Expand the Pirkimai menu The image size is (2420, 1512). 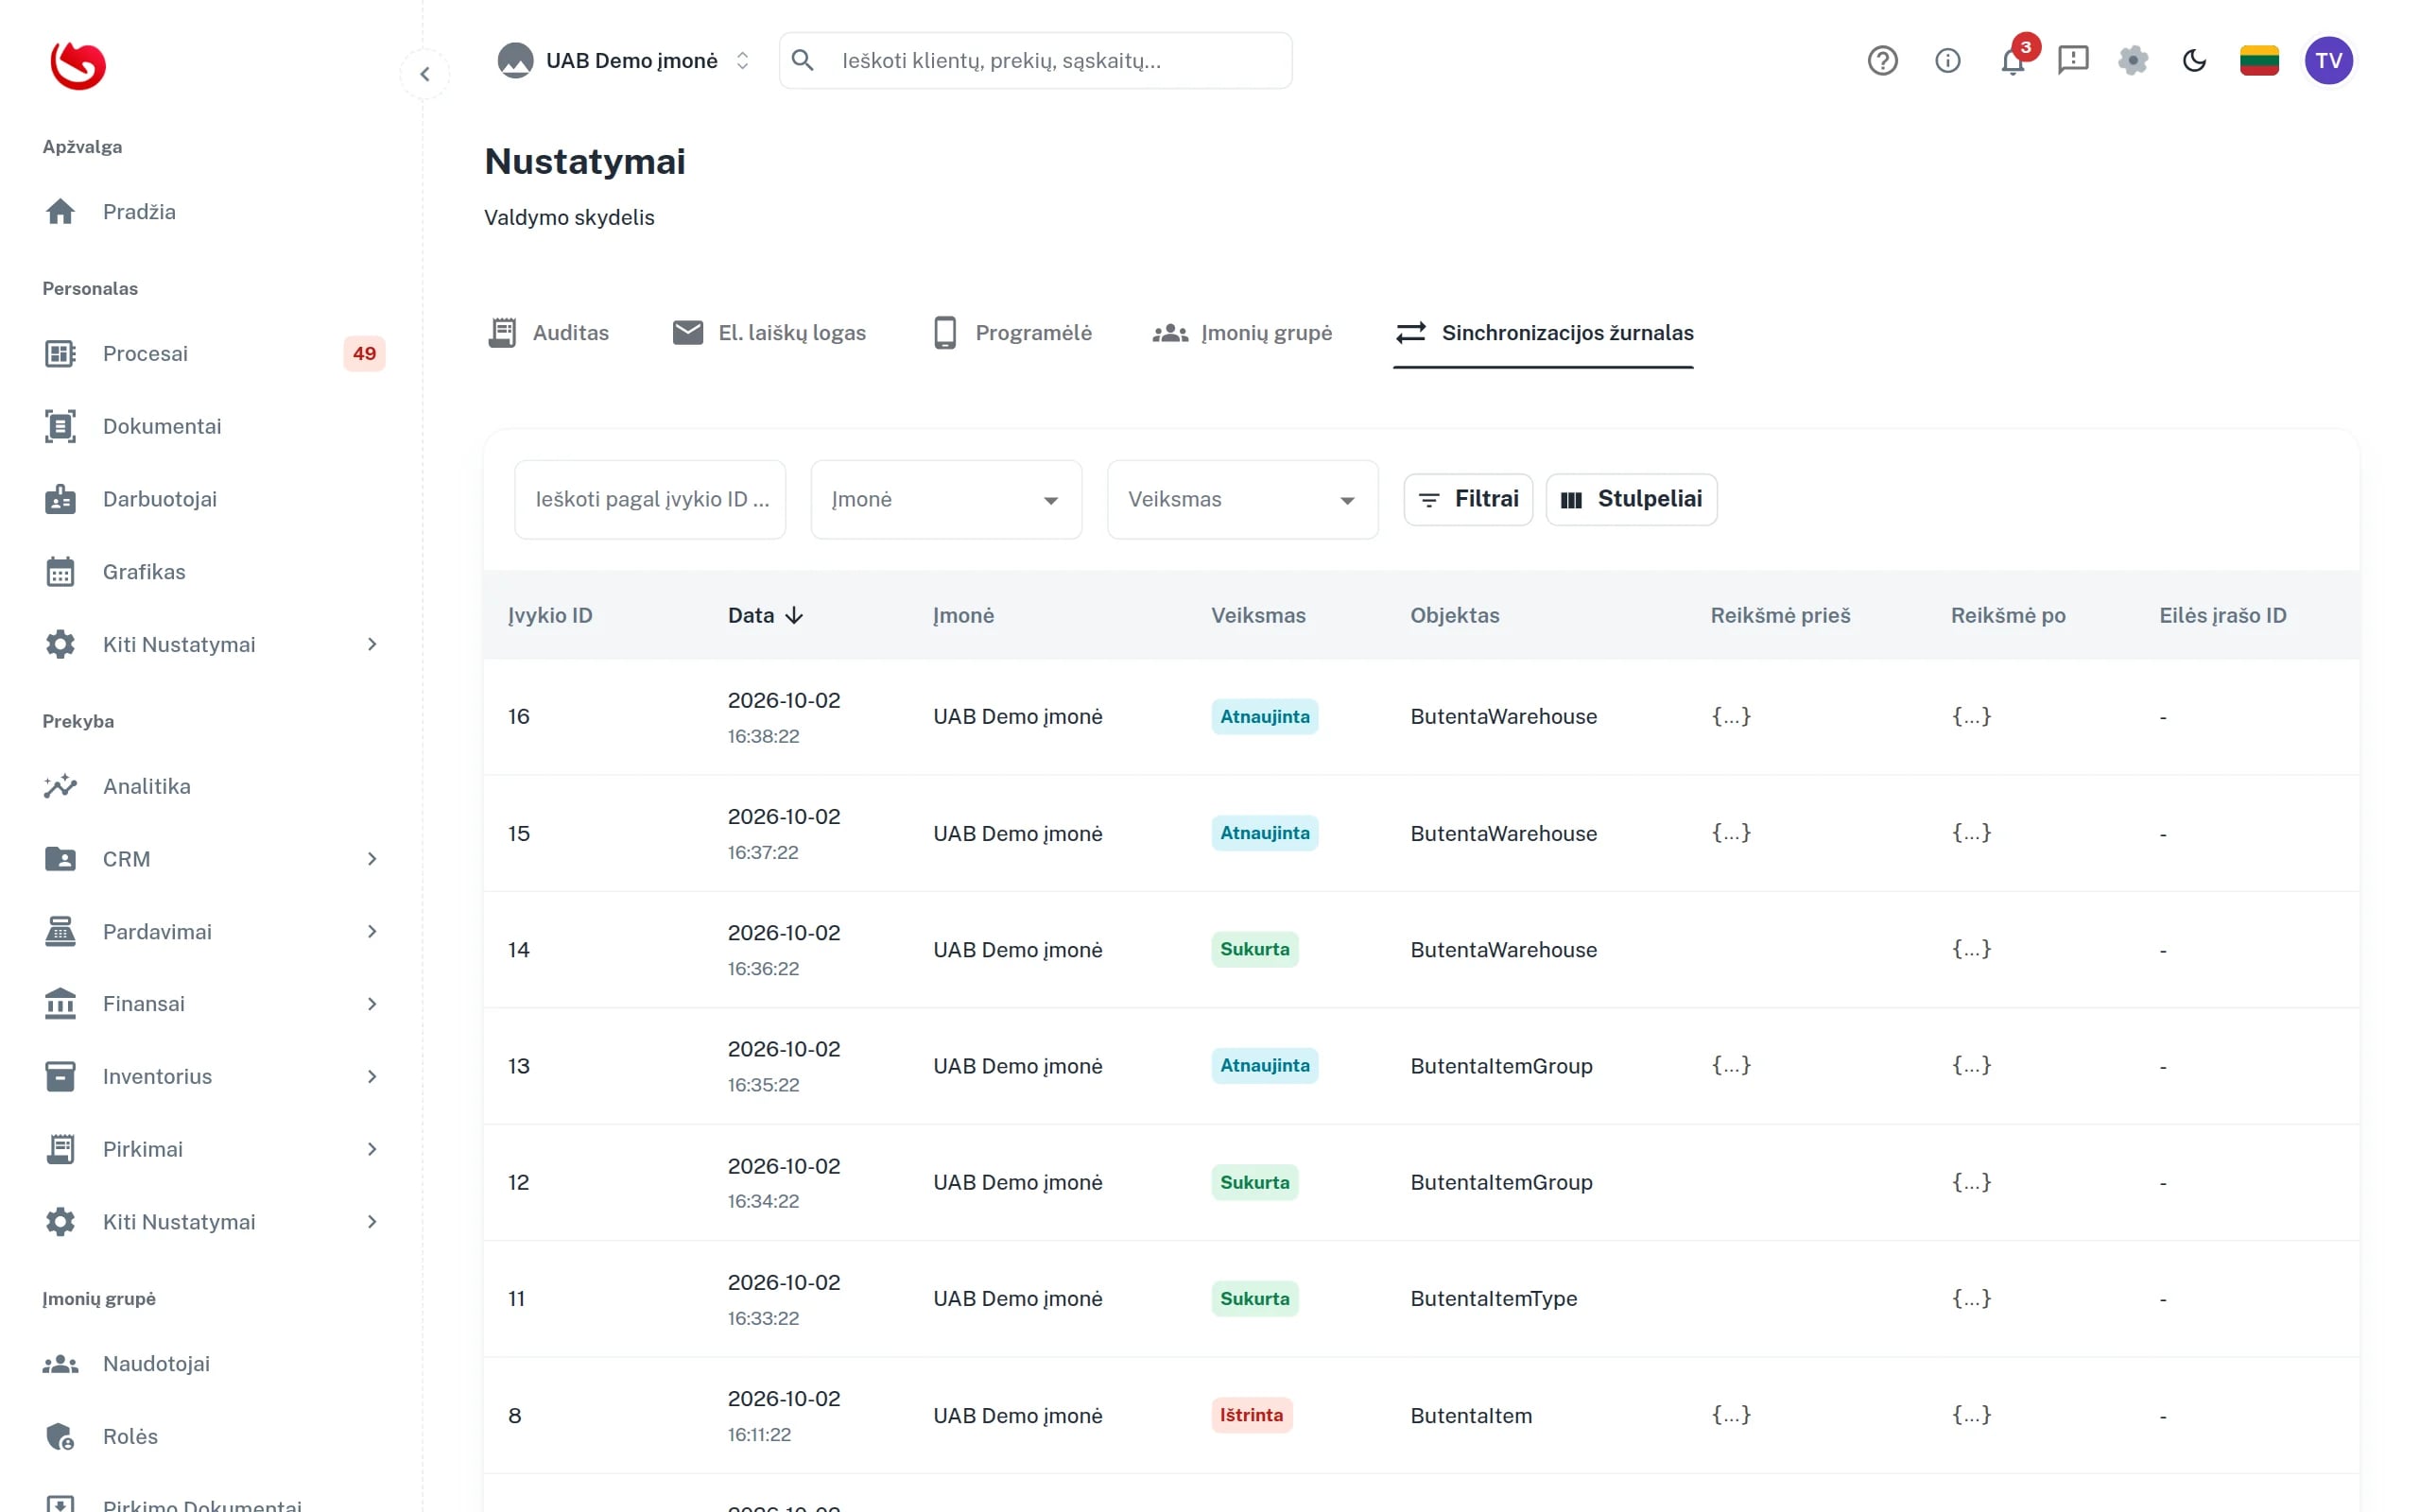[x=213, y=1150]
